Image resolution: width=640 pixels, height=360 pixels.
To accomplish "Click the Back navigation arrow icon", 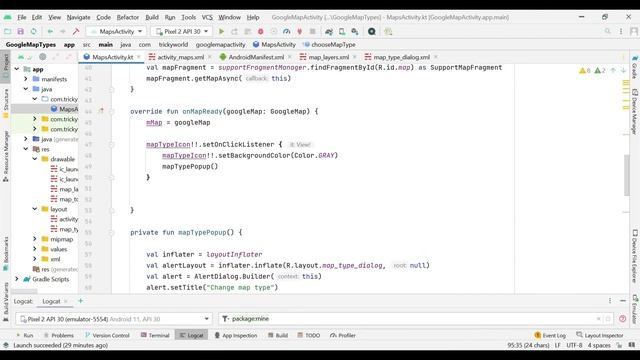I will 50,31.
